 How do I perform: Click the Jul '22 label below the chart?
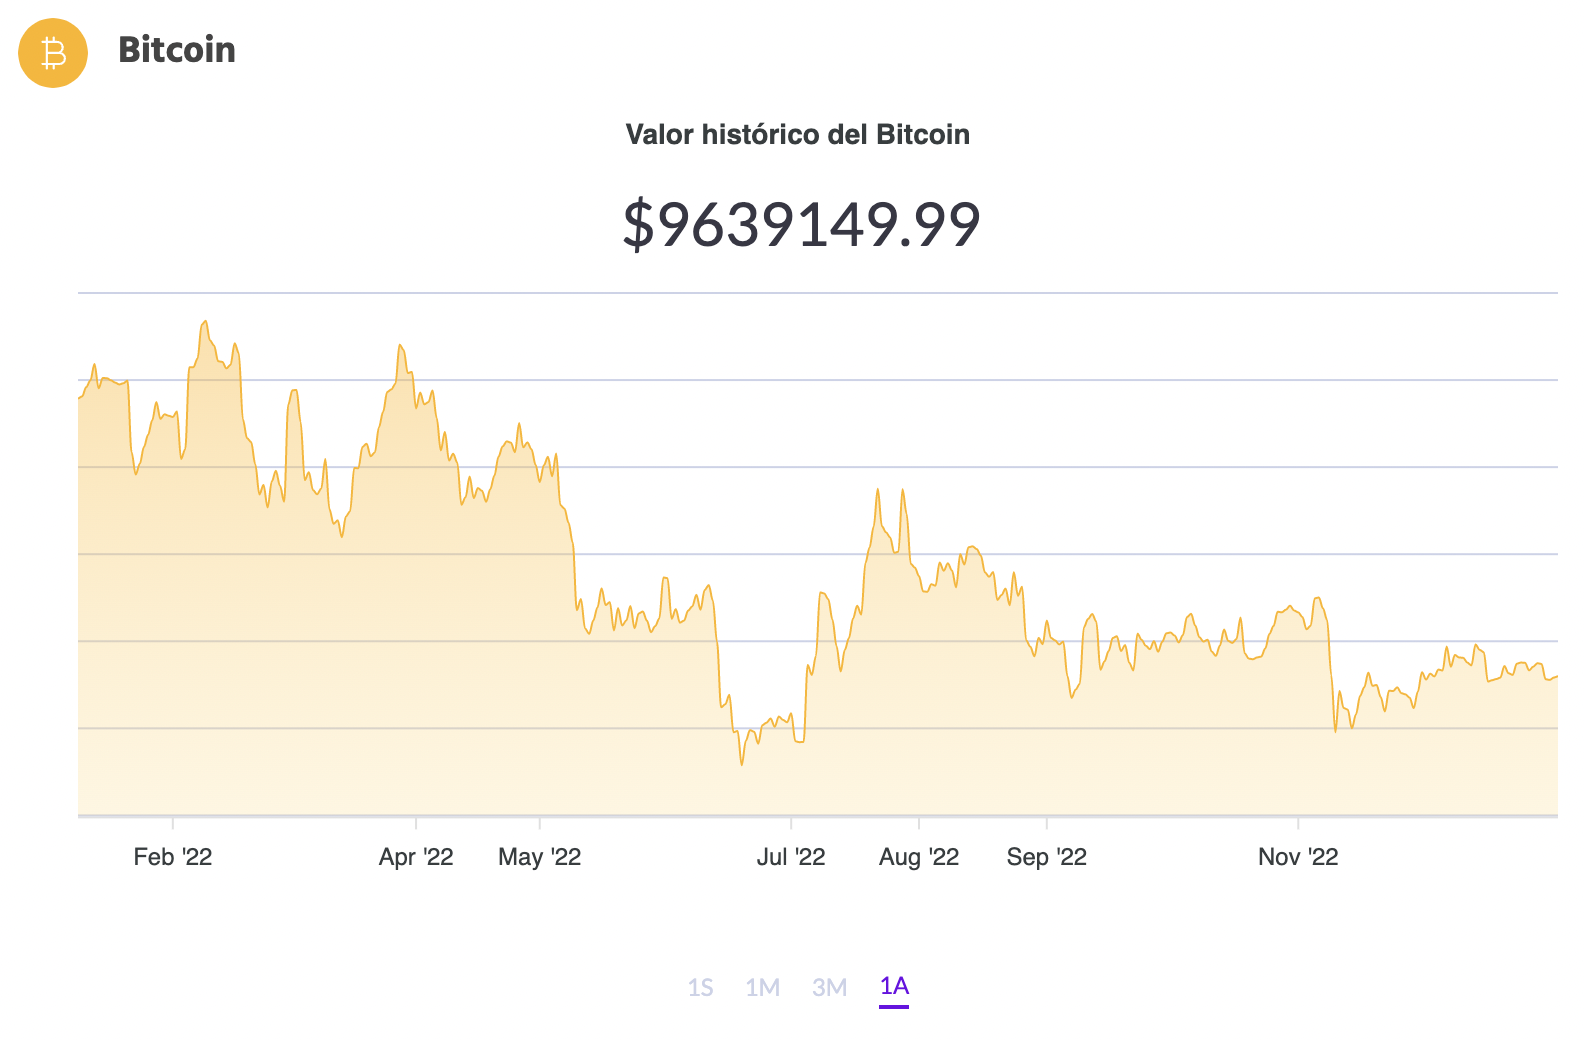tap(793, 856)
